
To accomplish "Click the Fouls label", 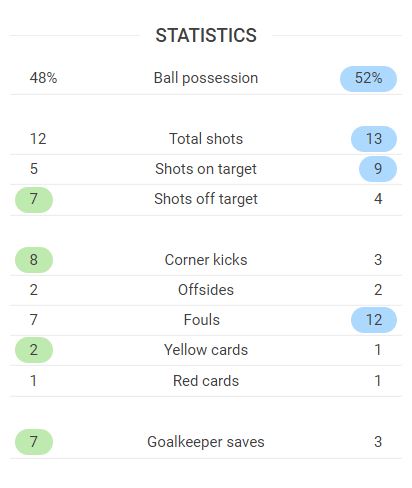I will [x=202, y=320].
